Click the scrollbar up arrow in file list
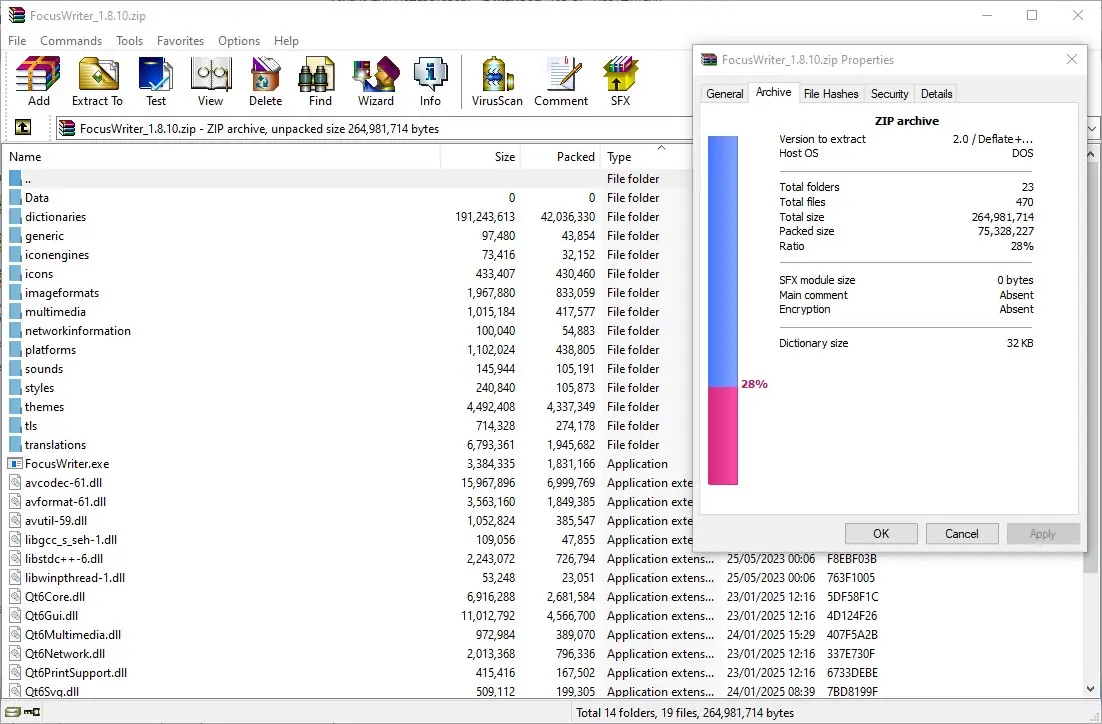 pyautogui.click(x=1091, y=153)
